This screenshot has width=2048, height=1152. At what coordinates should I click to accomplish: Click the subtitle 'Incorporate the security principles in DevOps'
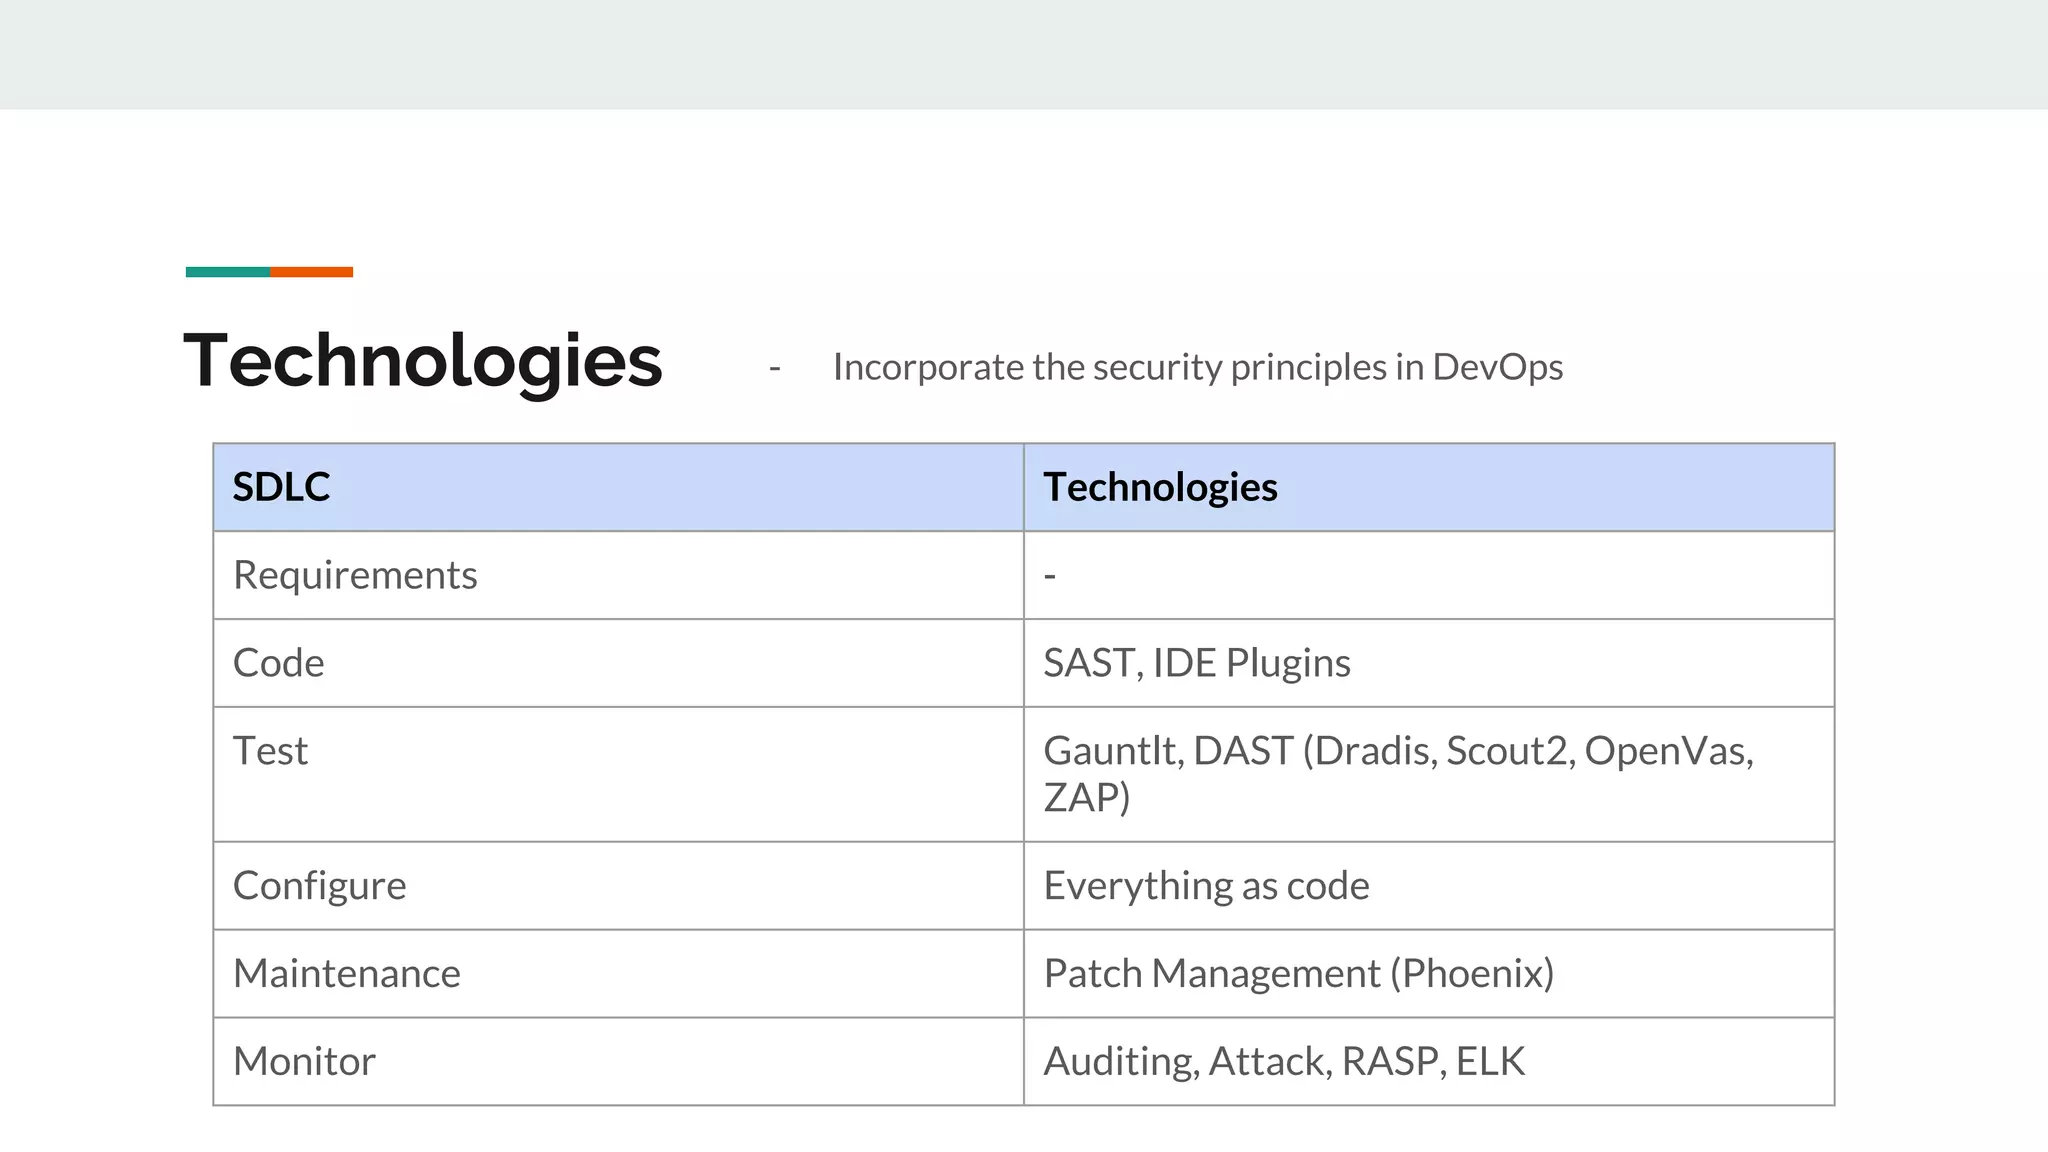tap(1198, 367)
